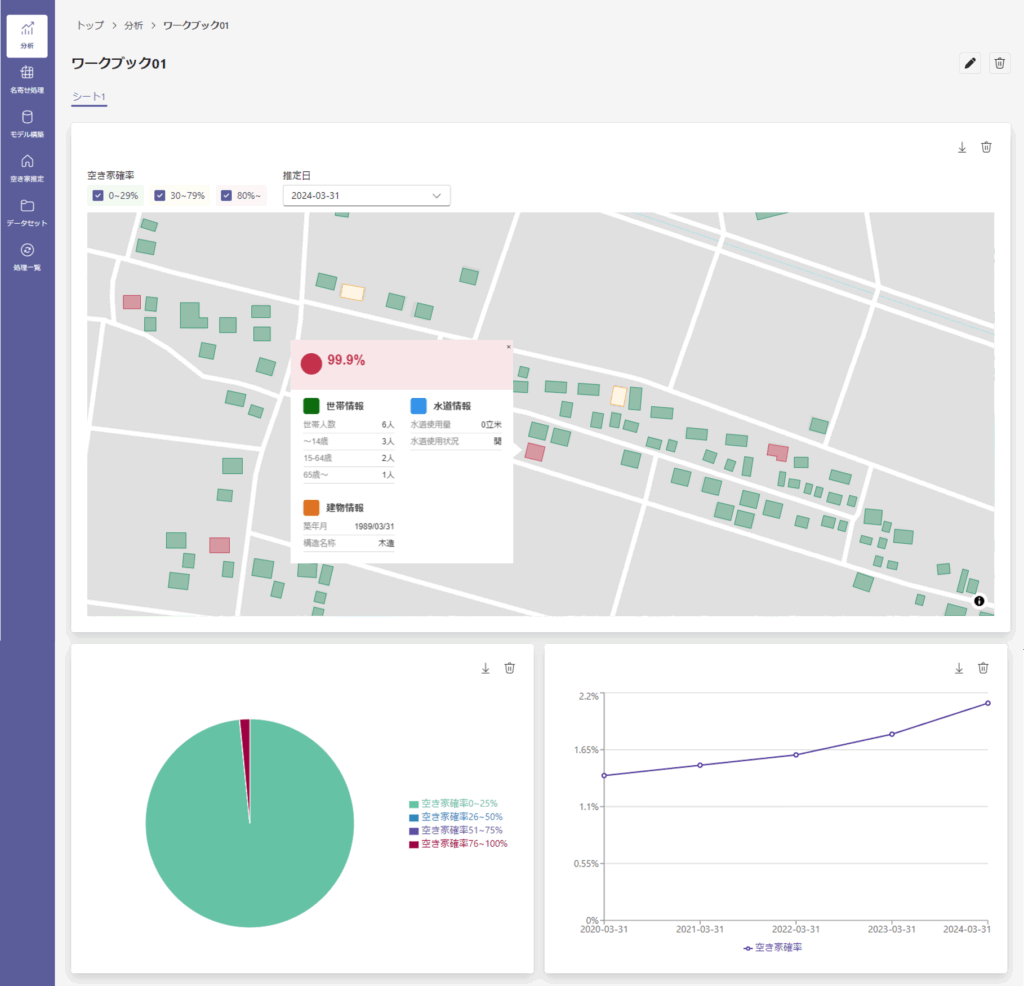
Task: Expand the 推定日 date dropdown
Action: coord(366,195)
